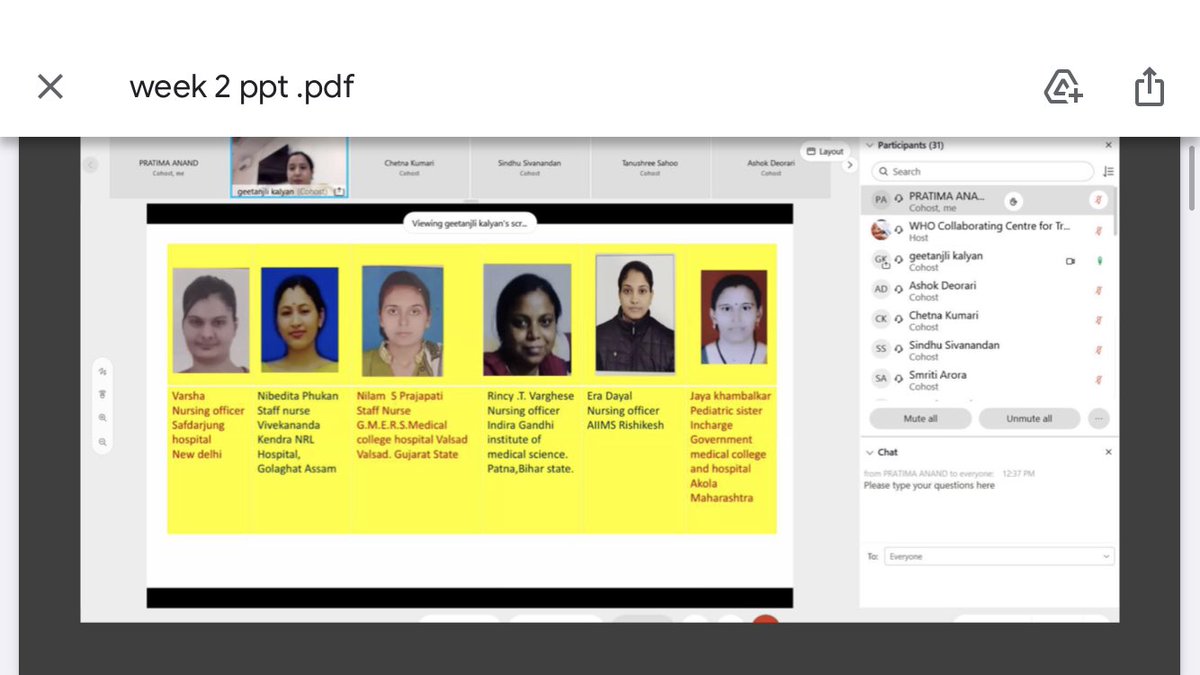Close the Participants panel
This screenshot has width=1200, height=675.
click(x=1108, y=145)
